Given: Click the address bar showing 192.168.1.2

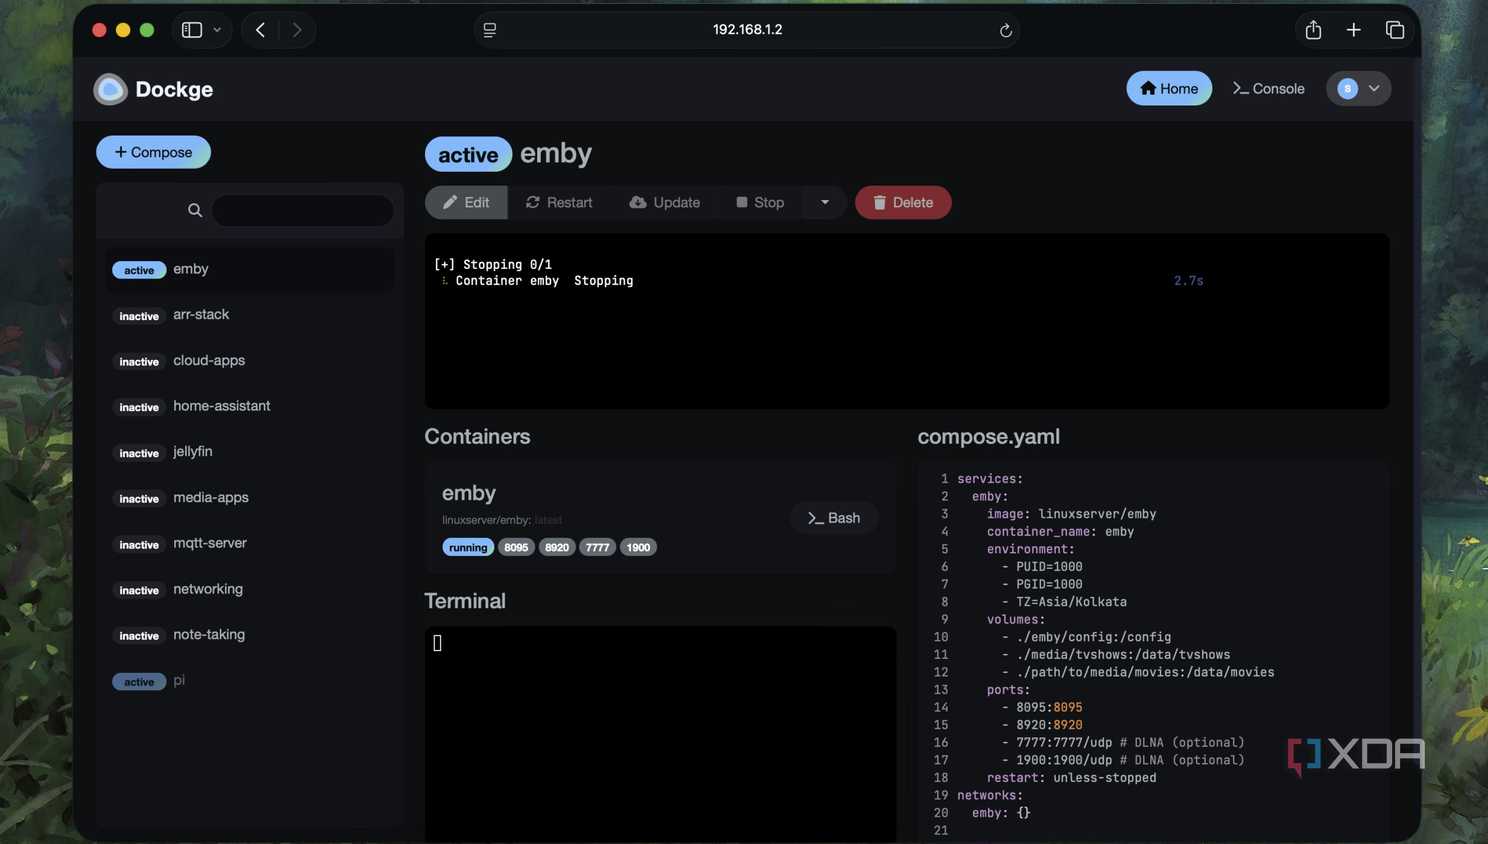Looking at the screenshot, I should 747,30.
